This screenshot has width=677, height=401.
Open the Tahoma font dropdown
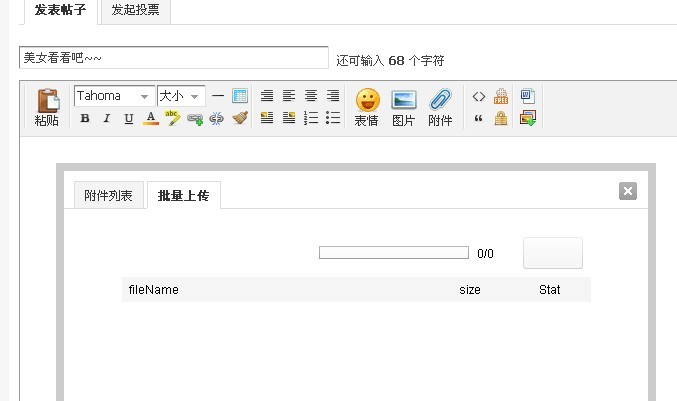point(114,96)
